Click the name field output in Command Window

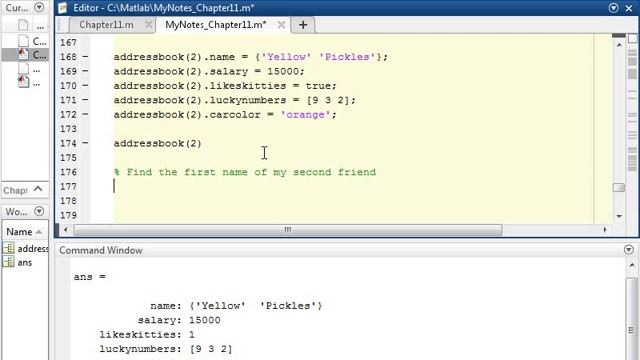coord(236,306)
